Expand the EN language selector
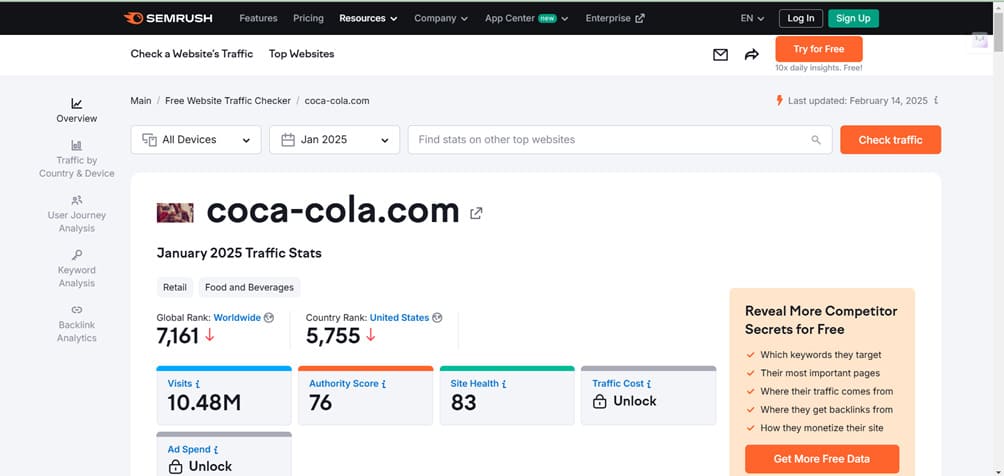 tap(752, 18)
